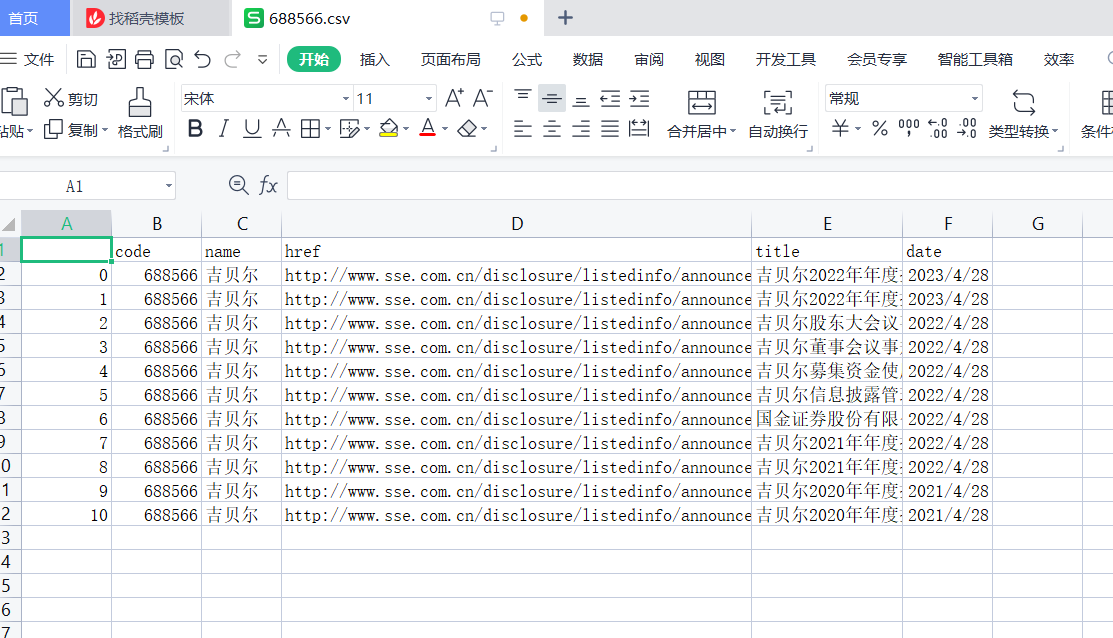Select column D header
Viewport: 1113px width, 638px height.
click(517, 224)
